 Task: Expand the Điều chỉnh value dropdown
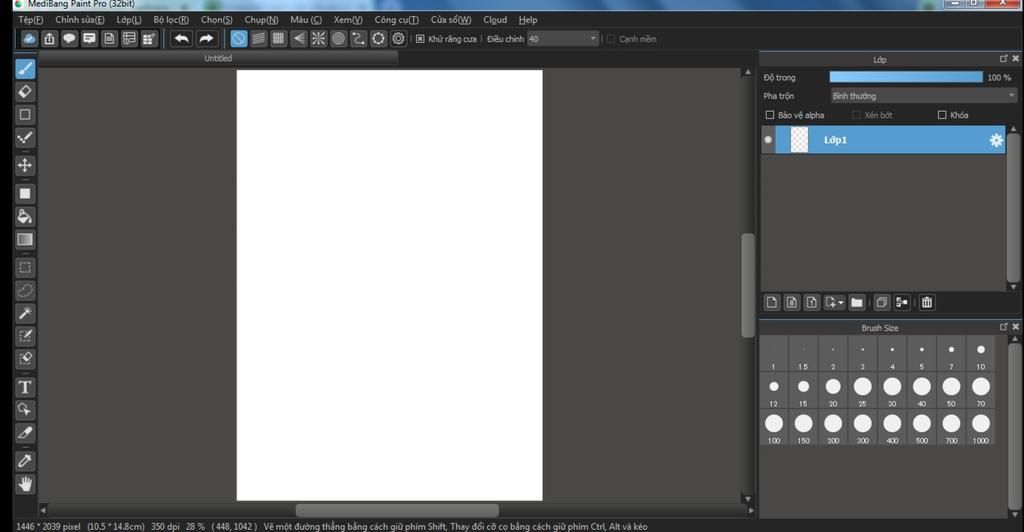[x=593, y=39]
